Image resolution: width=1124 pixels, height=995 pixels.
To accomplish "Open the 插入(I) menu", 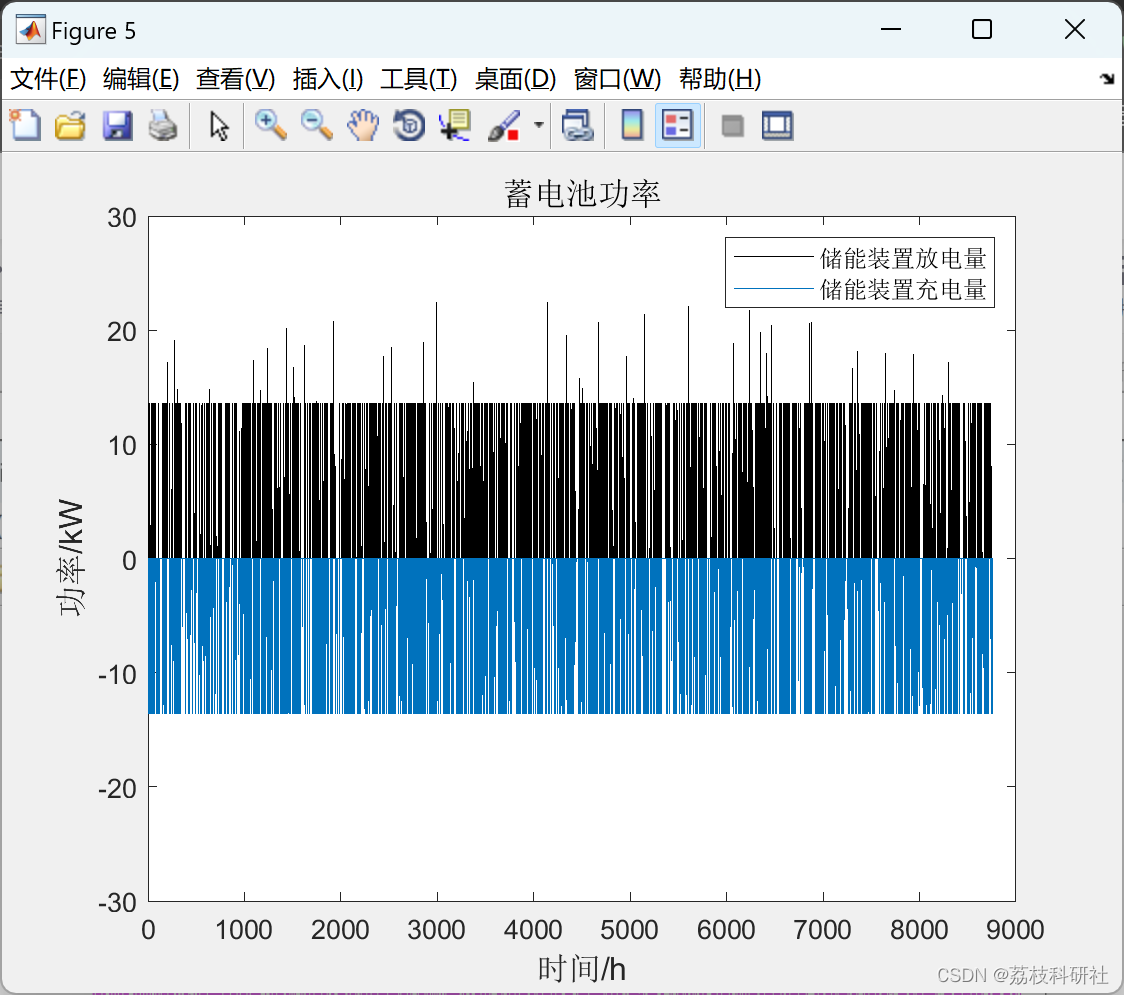I will pos(328,79).
